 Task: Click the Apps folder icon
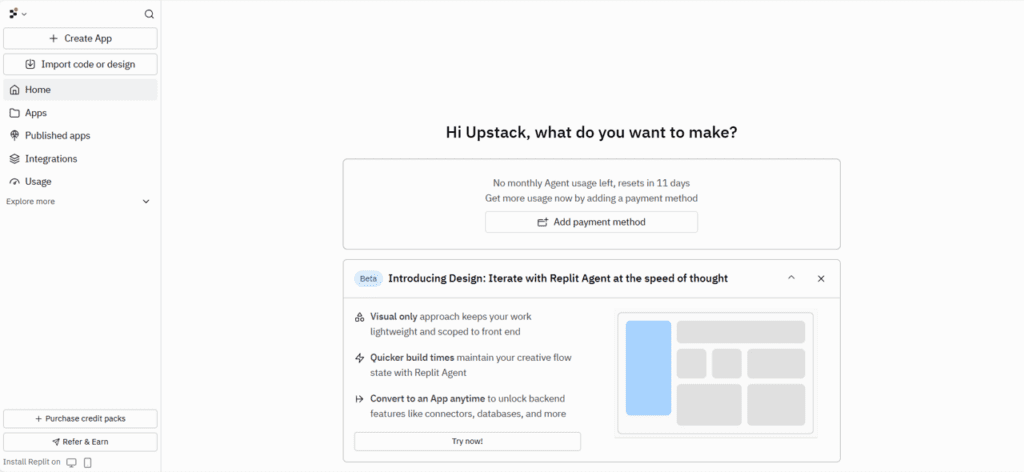pyautogui.click(x=14, y=113)
